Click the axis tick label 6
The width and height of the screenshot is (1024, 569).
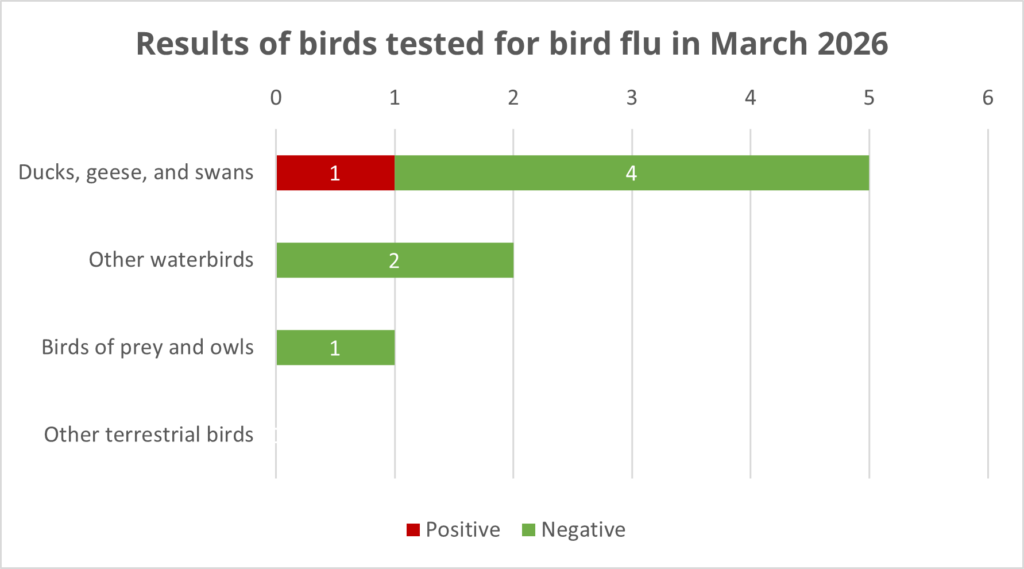[988, 98]
